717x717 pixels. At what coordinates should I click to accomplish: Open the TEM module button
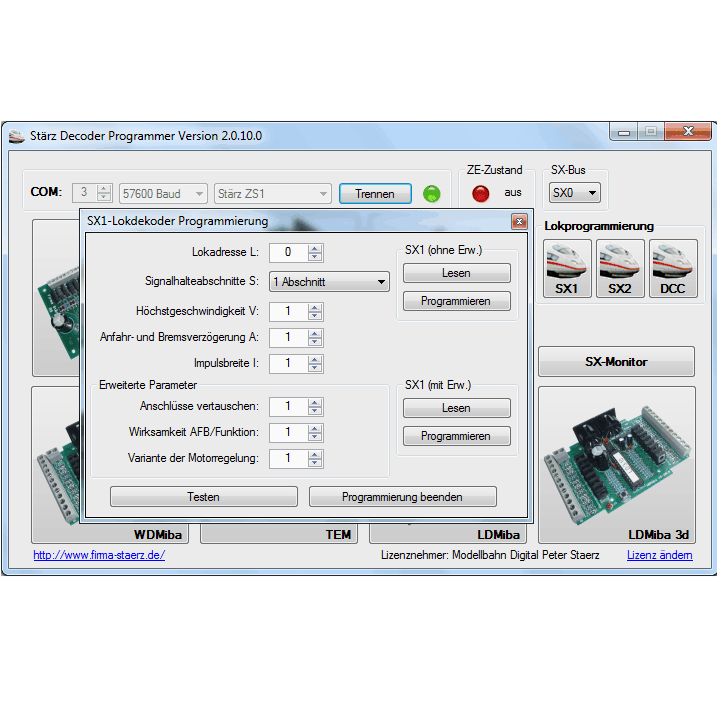click(279, 534)
